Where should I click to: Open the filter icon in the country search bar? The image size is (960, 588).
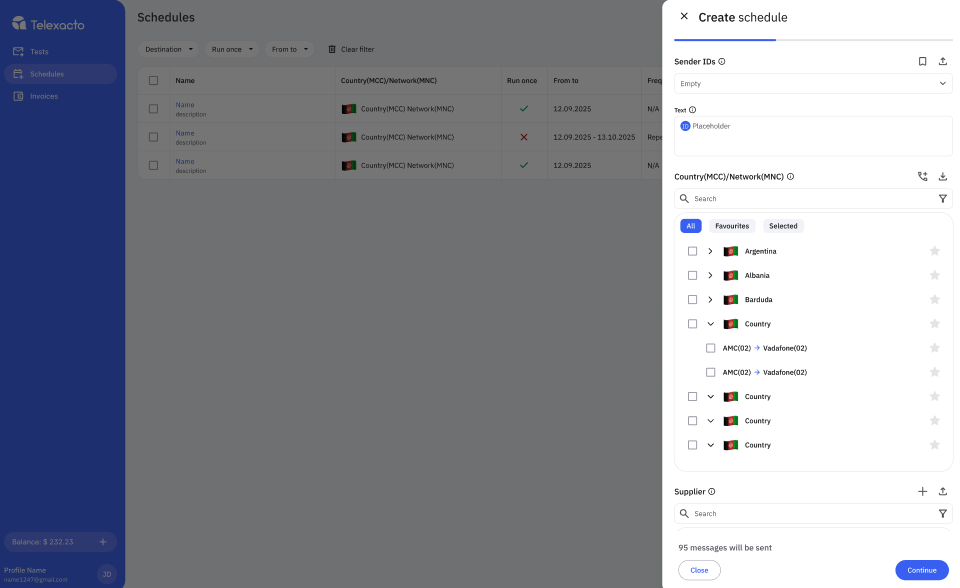(x=942, y=198)
